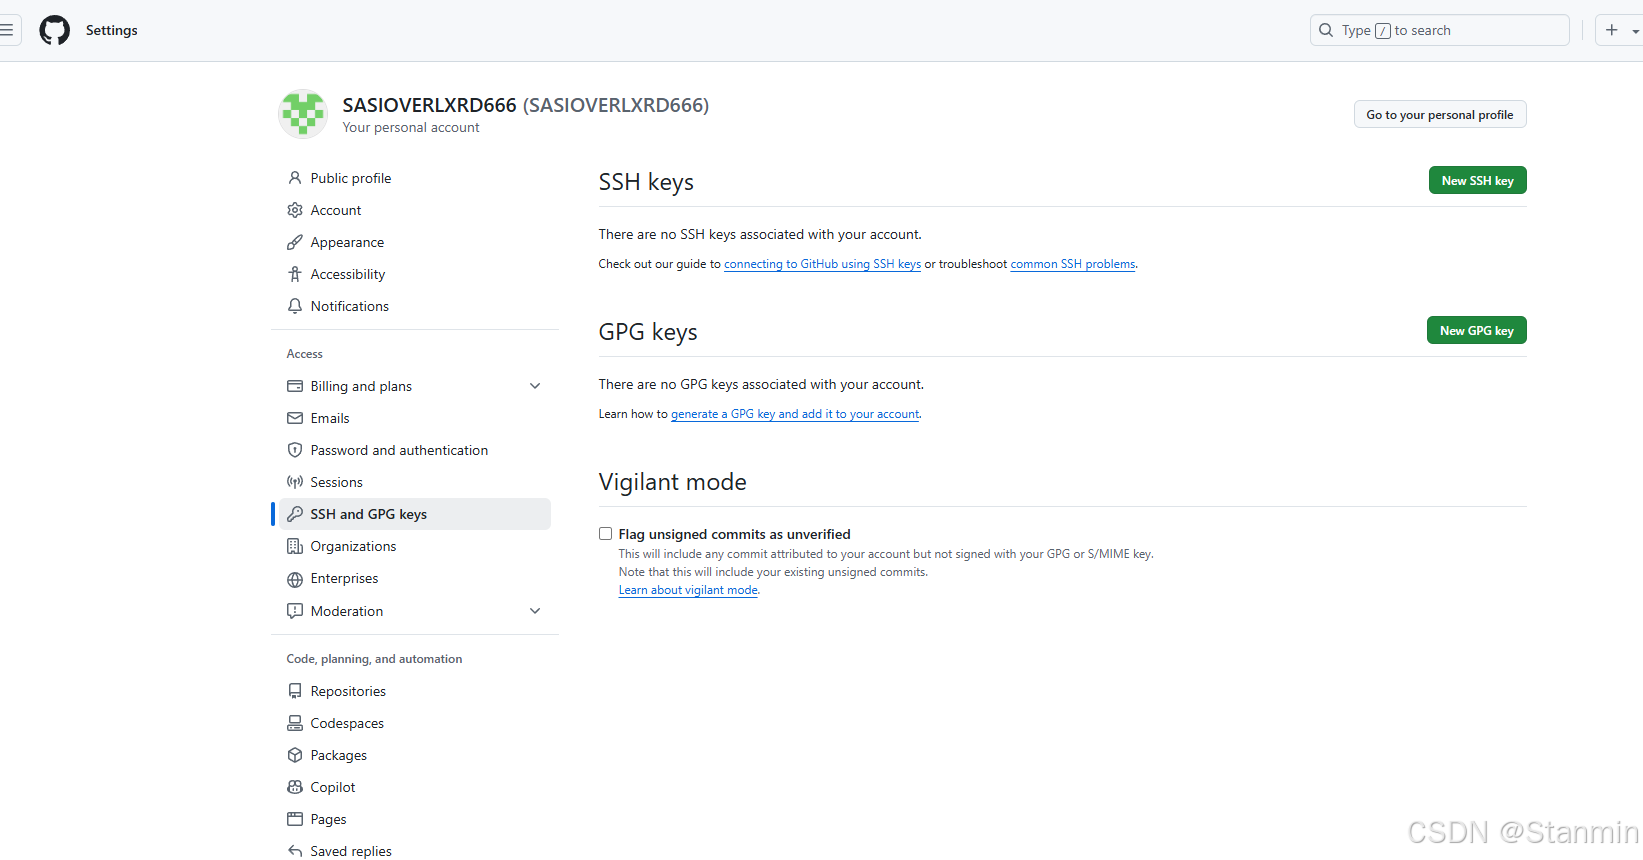Click the Account gear icon
The height and width of the screenshot is (860, 1643).
pos(295,210)
